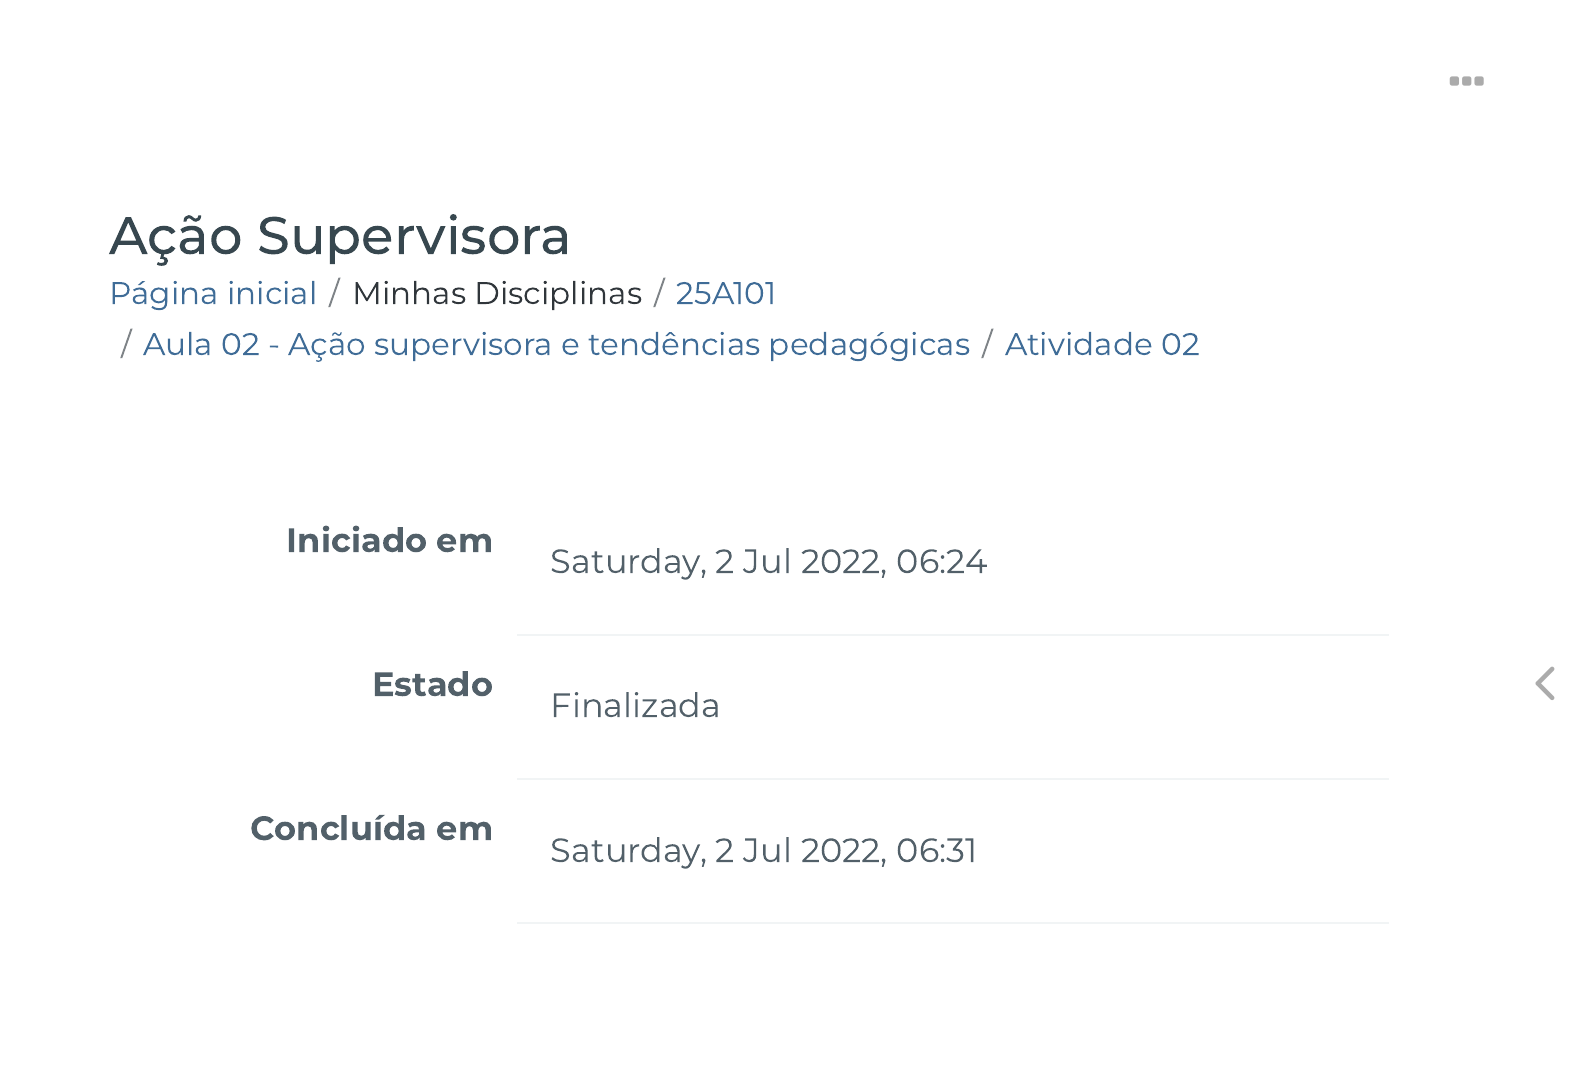Click the slash separator after Página inicial

point(334,293)
